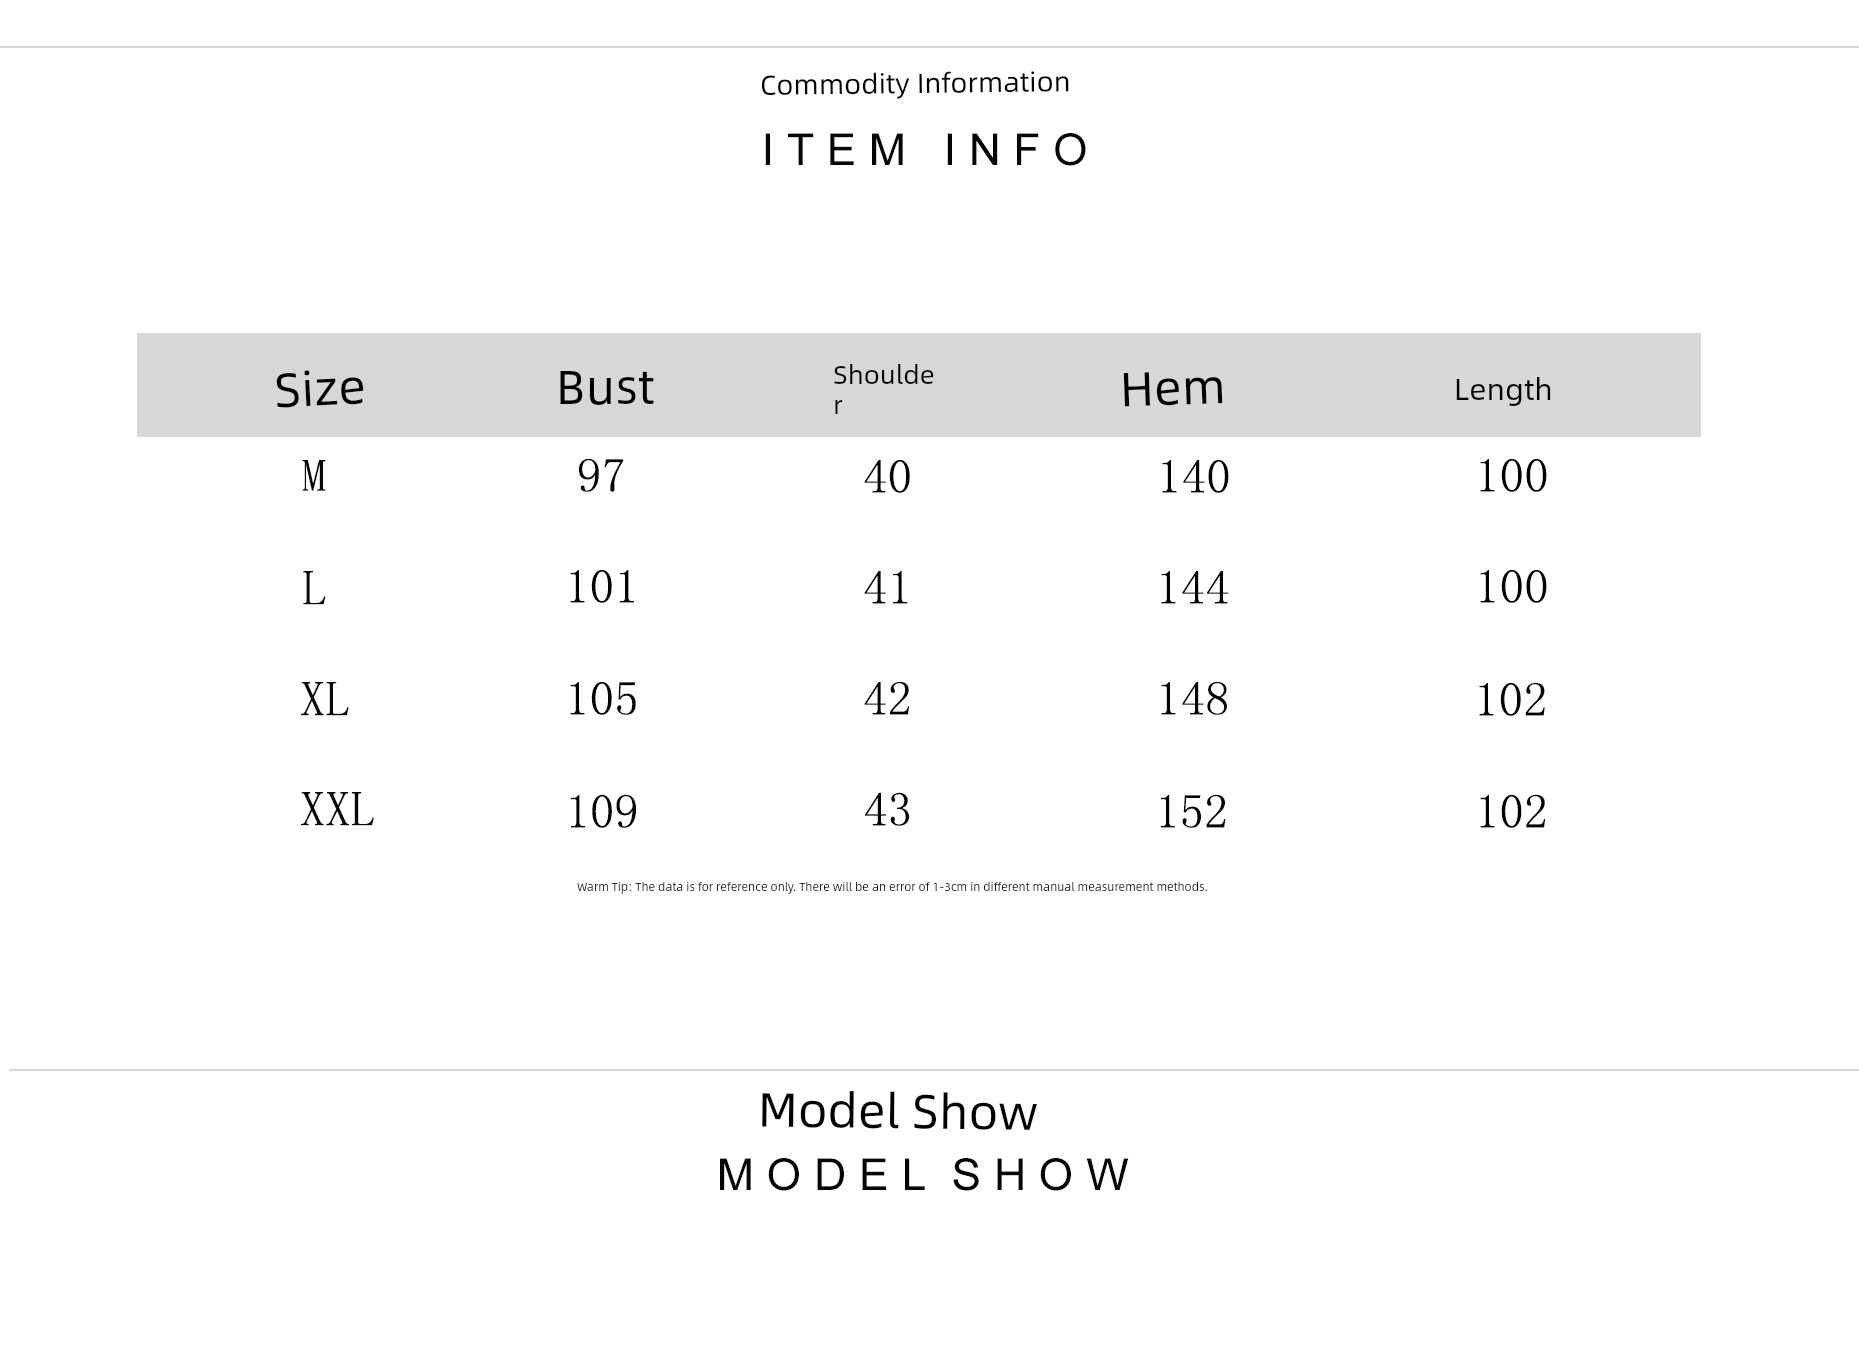Click the hem value 152

[x=1192, y=811]
